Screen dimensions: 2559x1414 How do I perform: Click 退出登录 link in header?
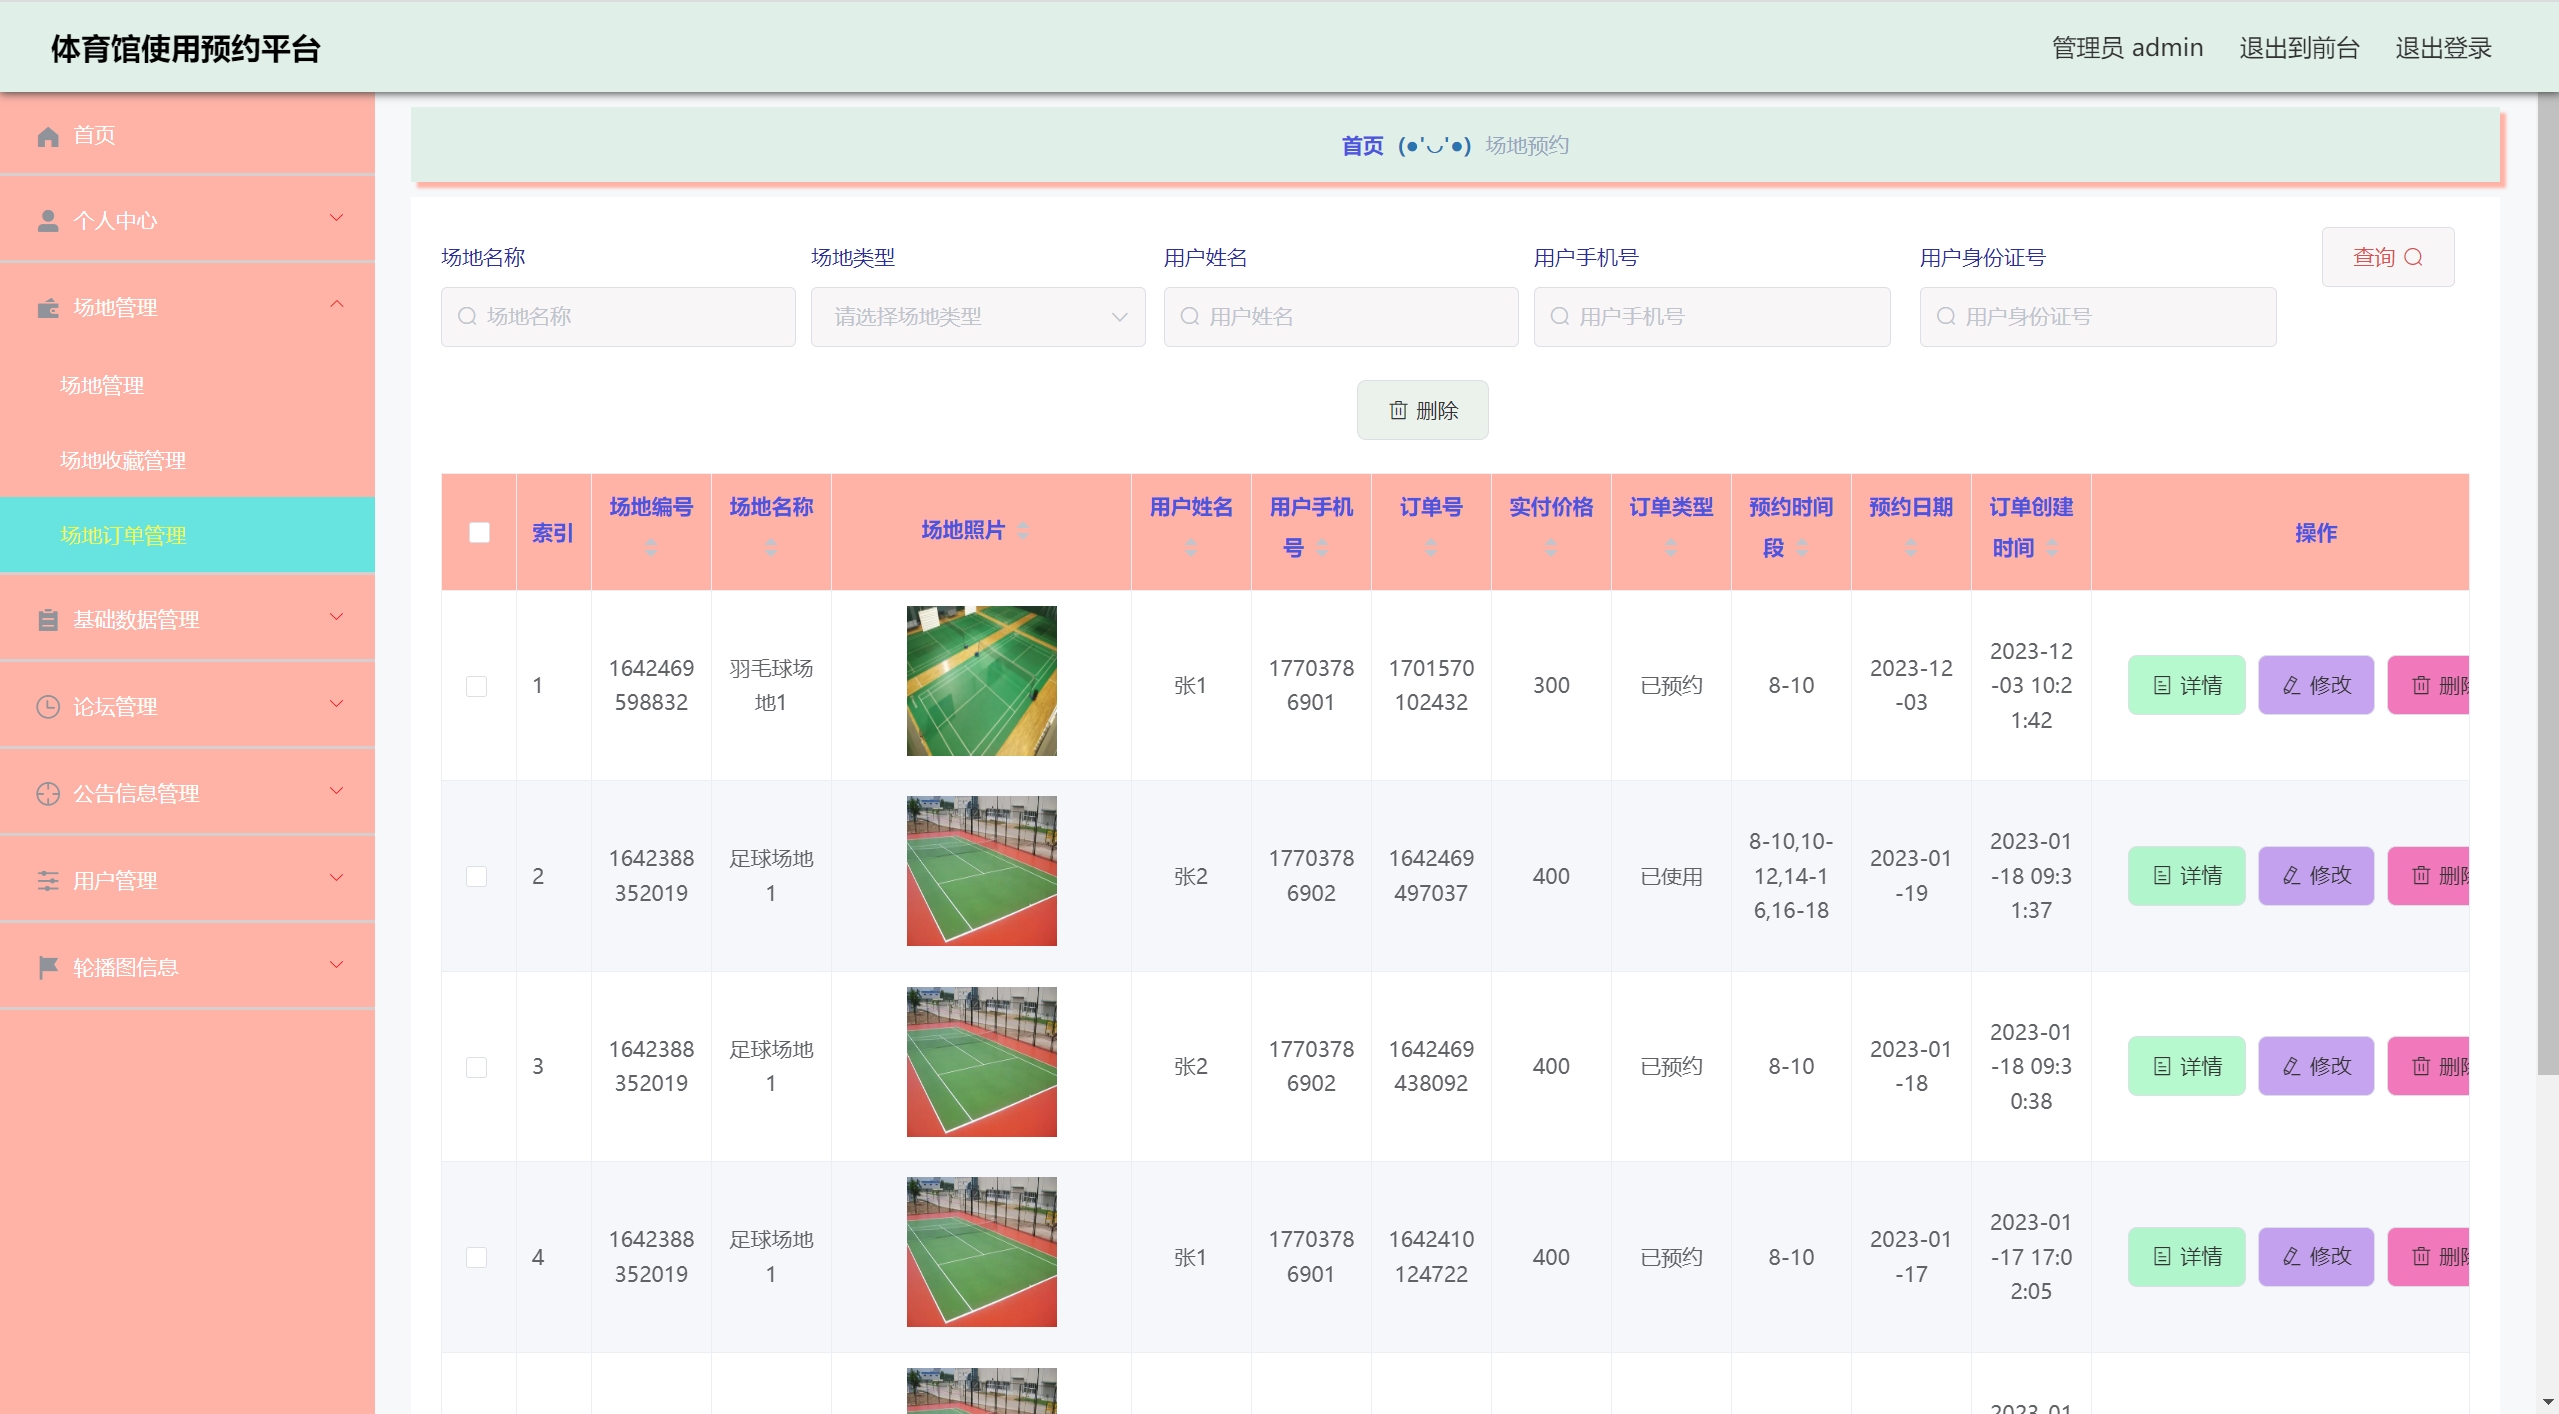tap(2442, 48)
